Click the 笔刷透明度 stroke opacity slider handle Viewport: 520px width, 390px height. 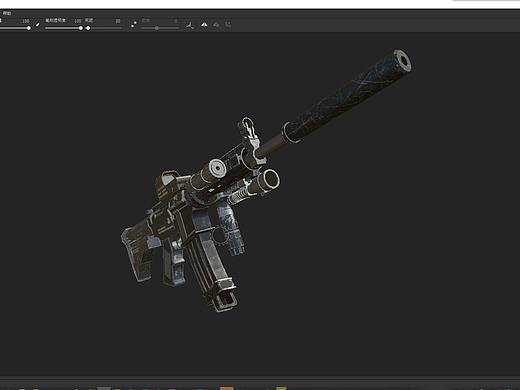[x=81, y=28]
